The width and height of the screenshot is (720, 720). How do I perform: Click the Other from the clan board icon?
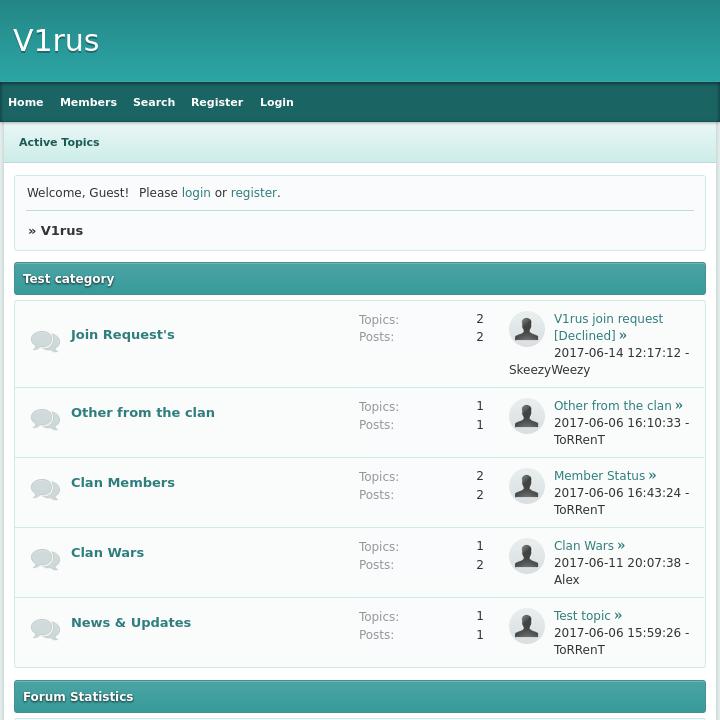point(45,419)
